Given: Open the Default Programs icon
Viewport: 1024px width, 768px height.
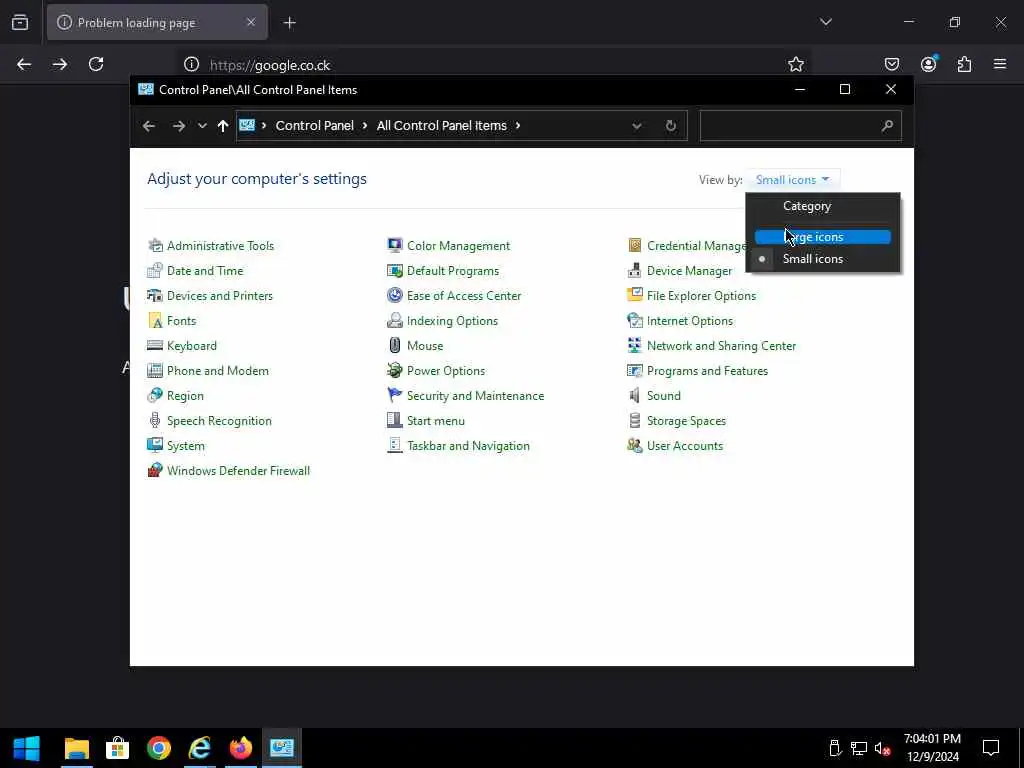Looking at the screenshot, I should tap(394, 270).
